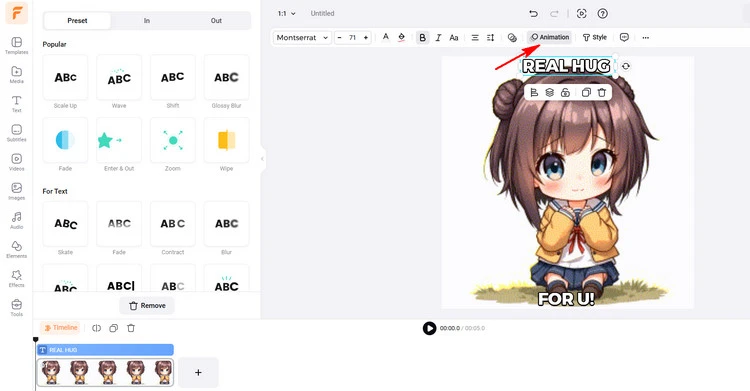Screen dimensions: 750x391
Task: Apply the popular Fade animation preset
Action: click(x=65, y=140)
